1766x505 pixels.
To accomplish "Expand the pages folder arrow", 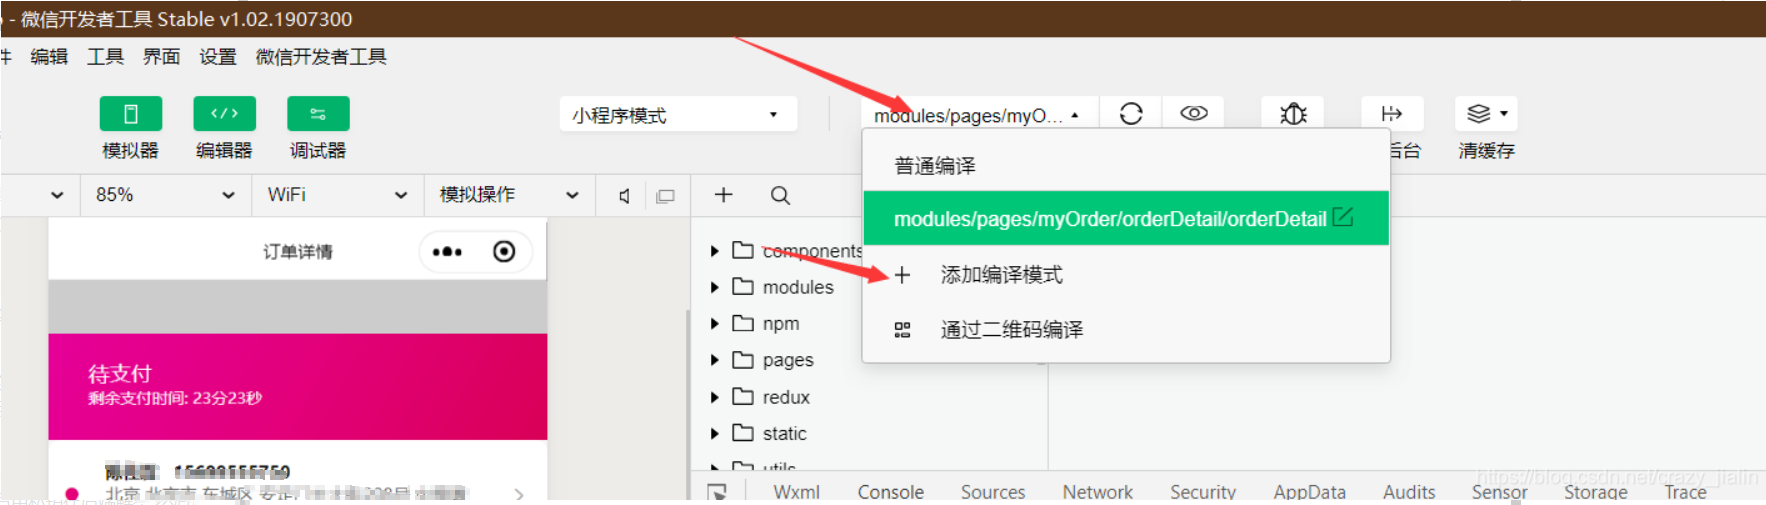I will pyautogui.click(x=714, y=360).
